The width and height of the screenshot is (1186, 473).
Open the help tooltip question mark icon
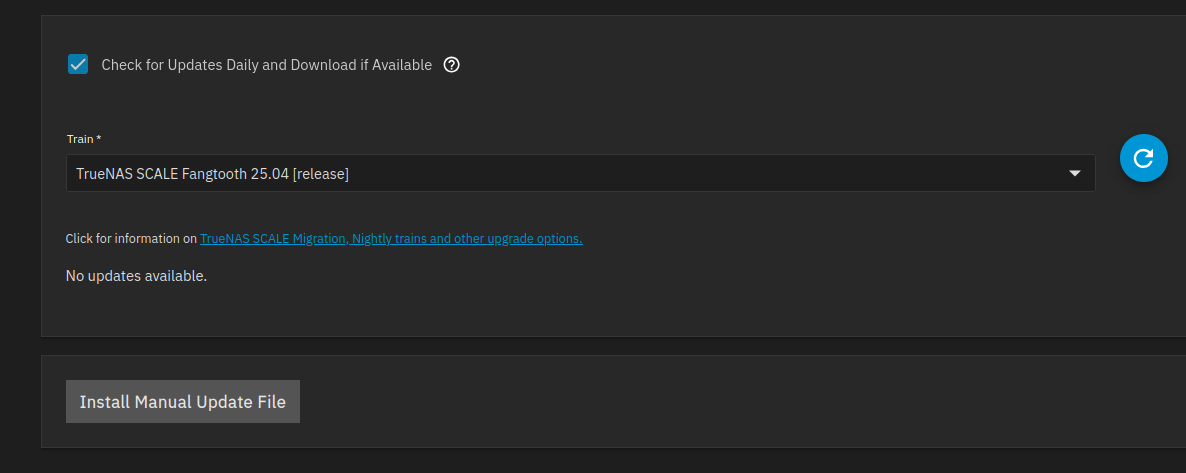point(451,65)
